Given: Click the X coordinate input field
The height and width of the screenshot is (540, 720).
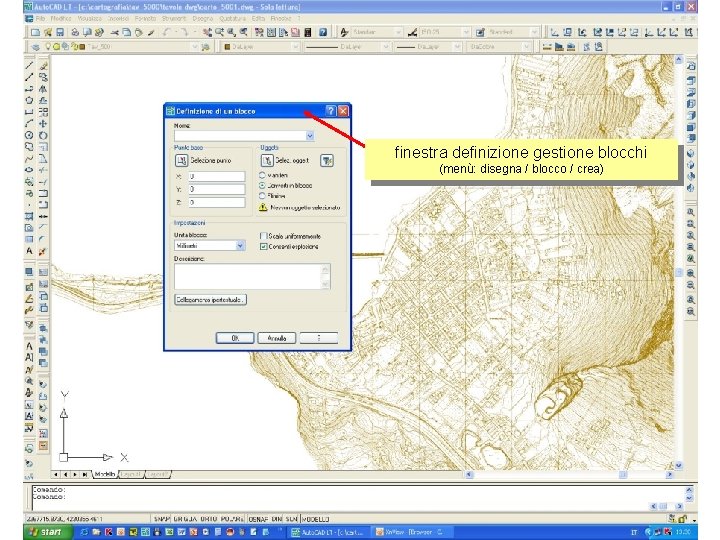Looking at the screenshot, I should (x=217, y=176).
